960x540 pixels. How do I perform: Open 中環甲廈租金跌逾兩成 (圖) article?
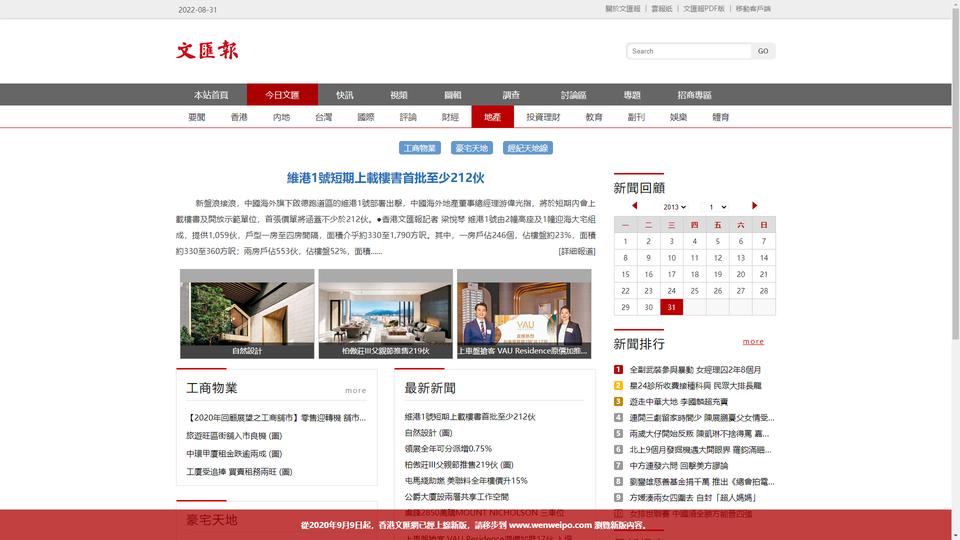pos(234,454)
